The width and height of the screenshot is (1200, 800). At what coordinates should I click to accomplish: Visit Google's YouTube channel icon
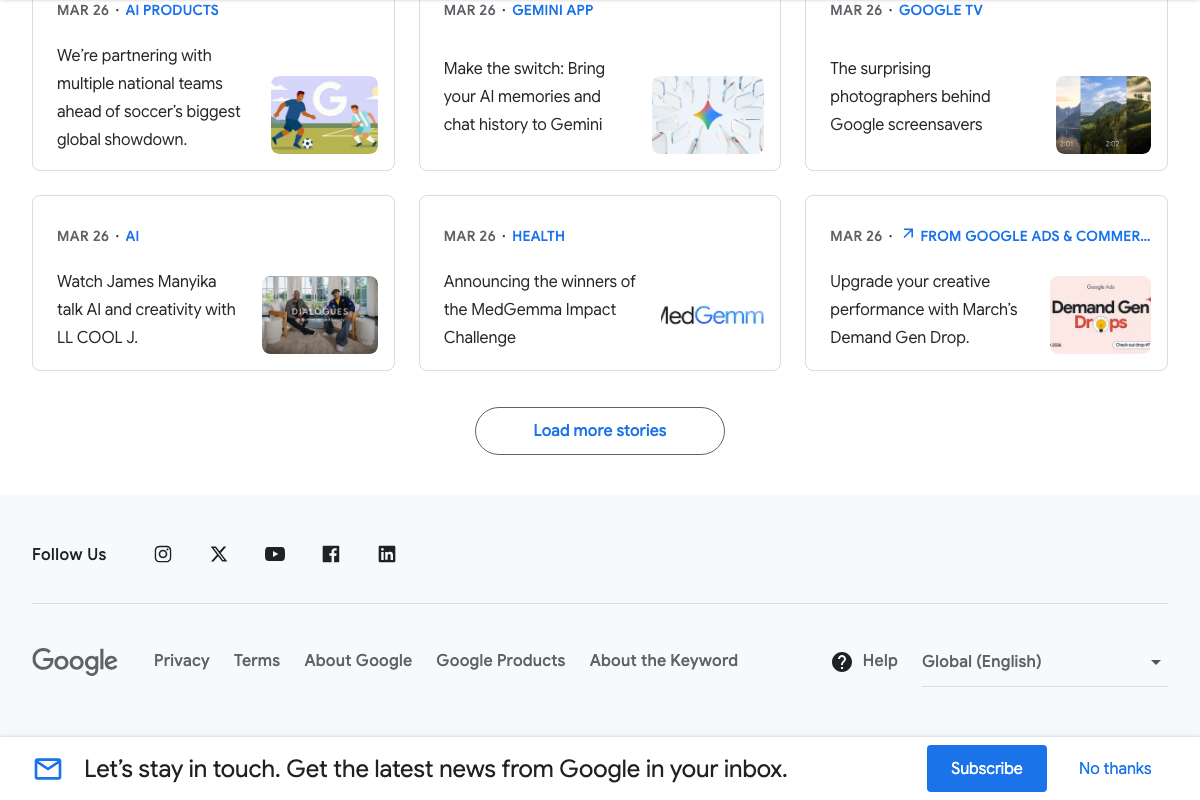[x=275, y=554]
